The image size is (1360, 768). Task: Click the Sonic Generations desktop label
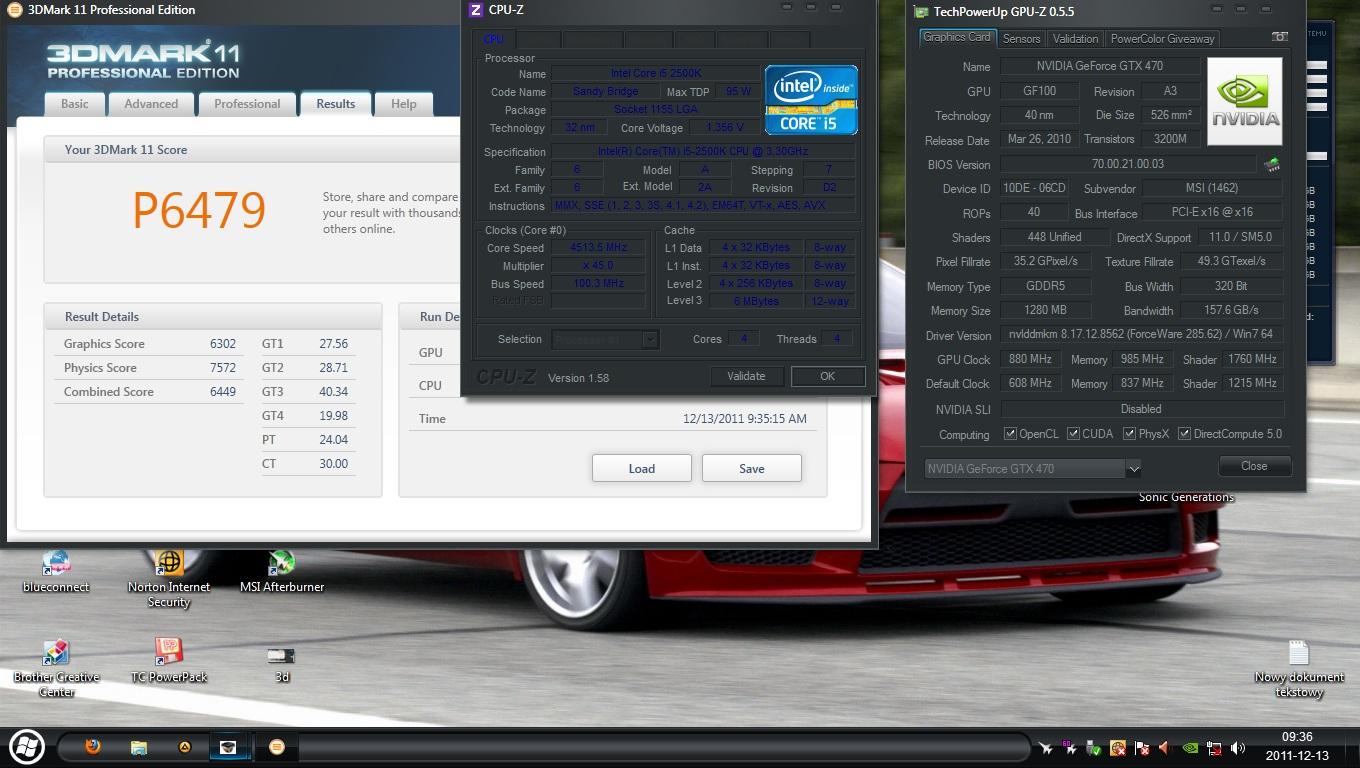point(1186,497)
